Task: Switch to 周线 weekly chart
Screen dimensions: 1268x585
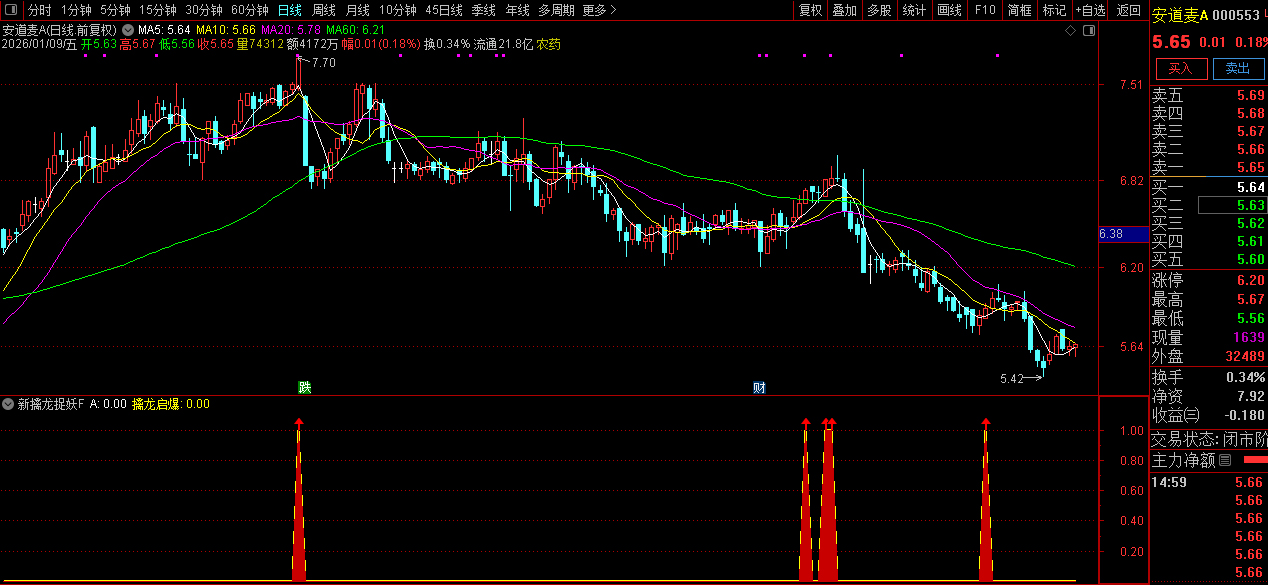Action: (324, 10)
